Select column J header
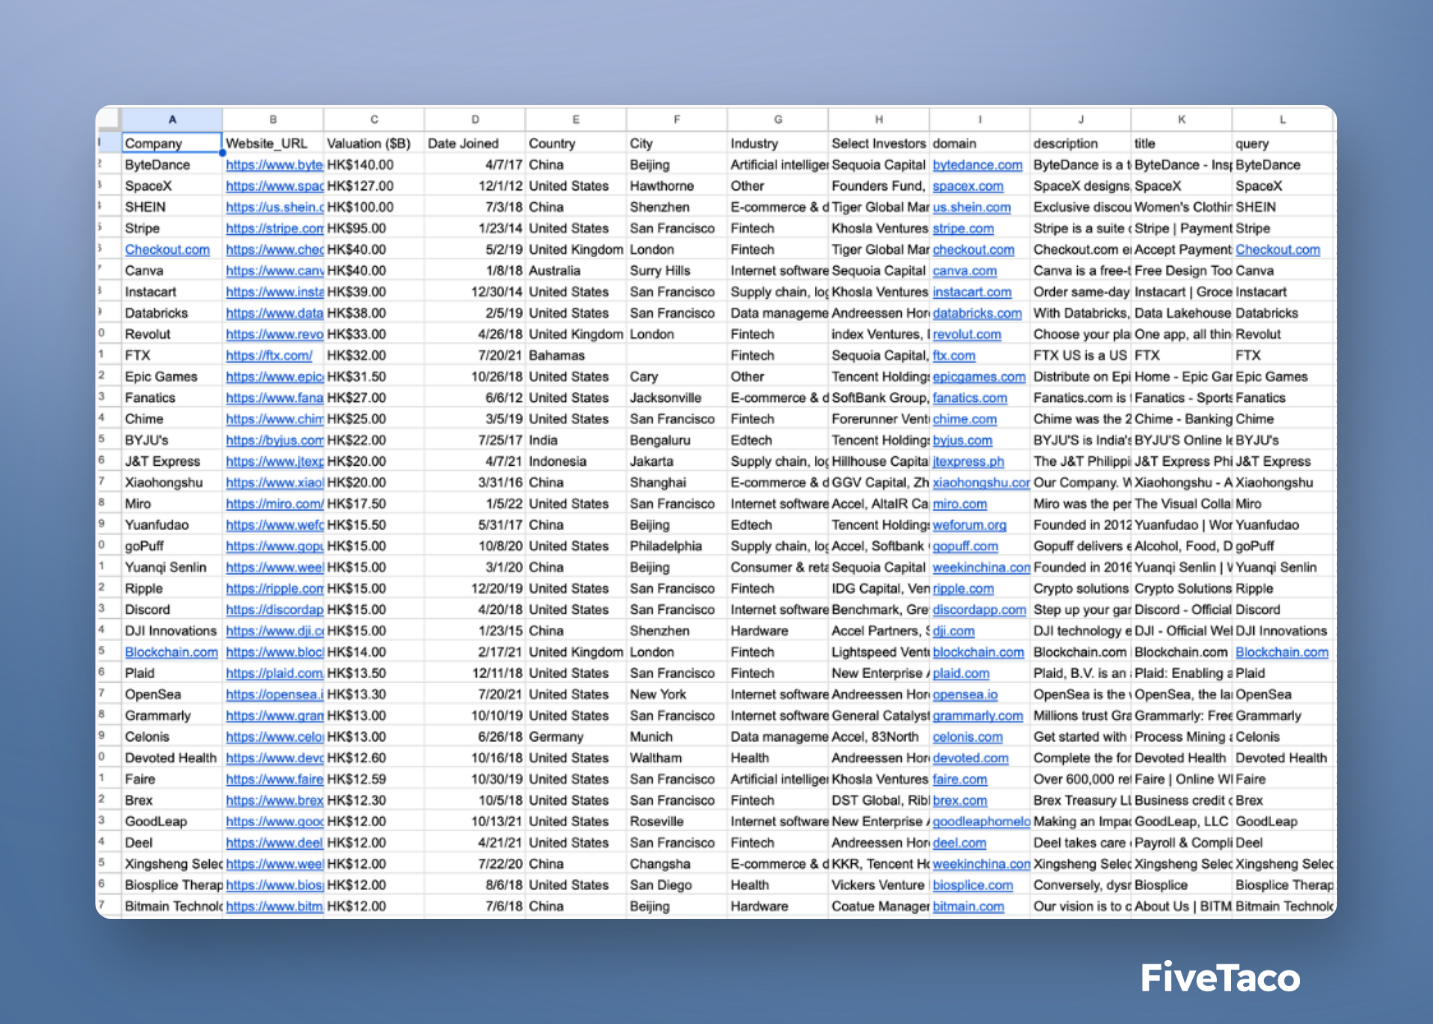The width and height of the screenshot is (1433, 1024). (x=1081, y=119)
